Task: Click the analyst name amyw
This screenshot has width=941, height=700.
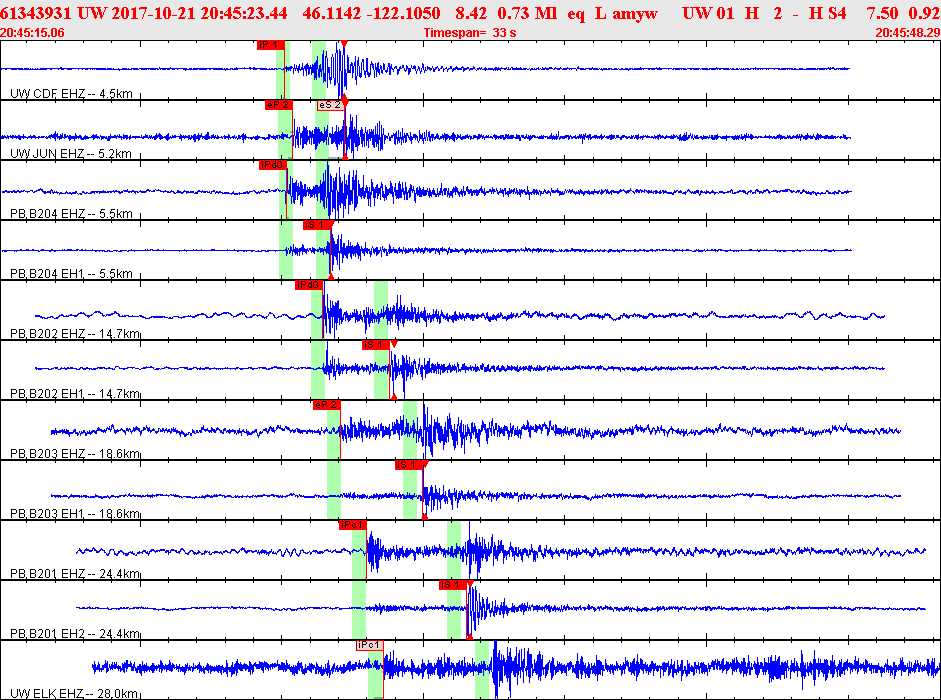Action: (x=635, y=13)
